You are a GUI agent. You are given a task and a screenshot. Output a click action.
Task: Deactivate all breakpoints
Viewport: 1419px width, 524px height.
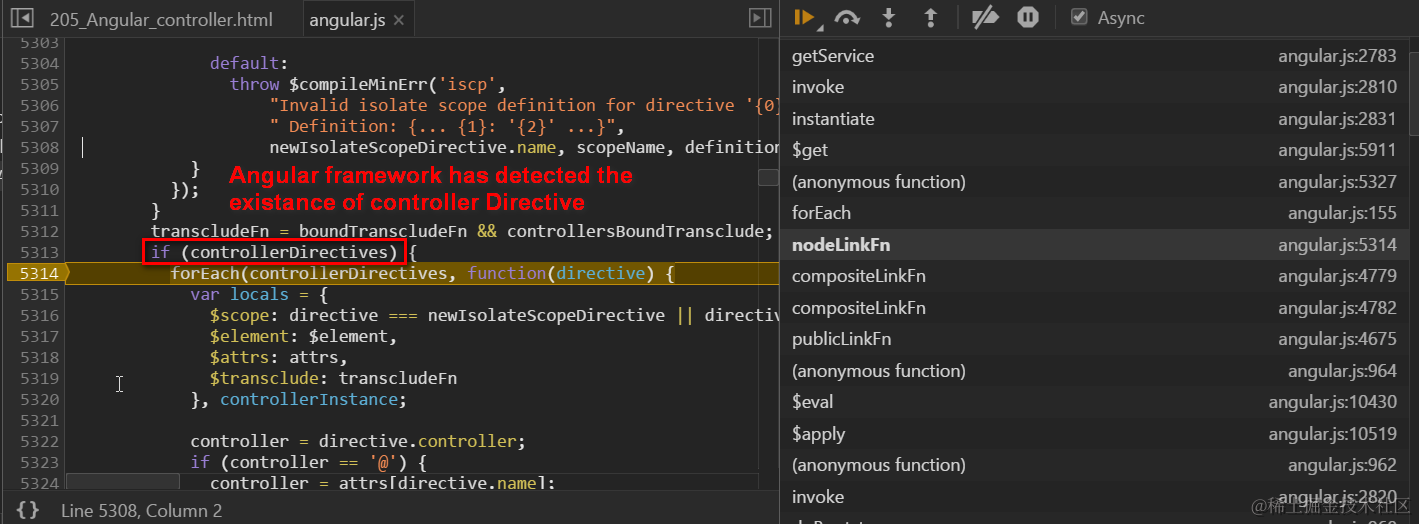point(985,18)
